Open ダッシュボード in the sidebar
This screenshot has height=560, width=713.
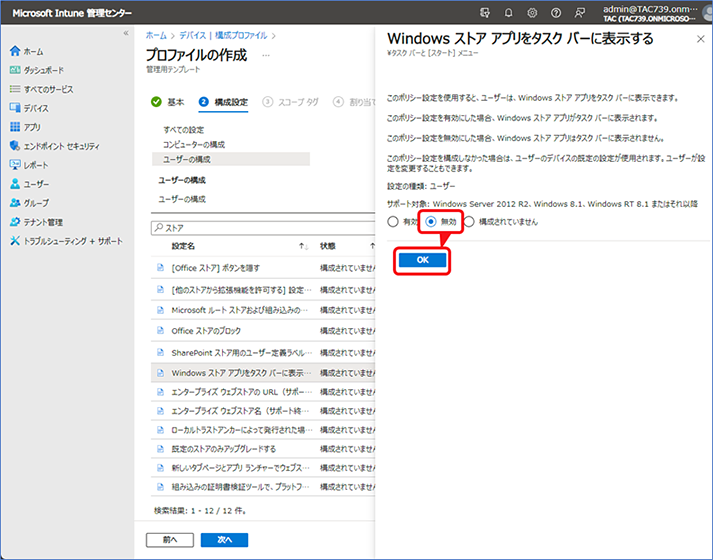pos(36,70)
